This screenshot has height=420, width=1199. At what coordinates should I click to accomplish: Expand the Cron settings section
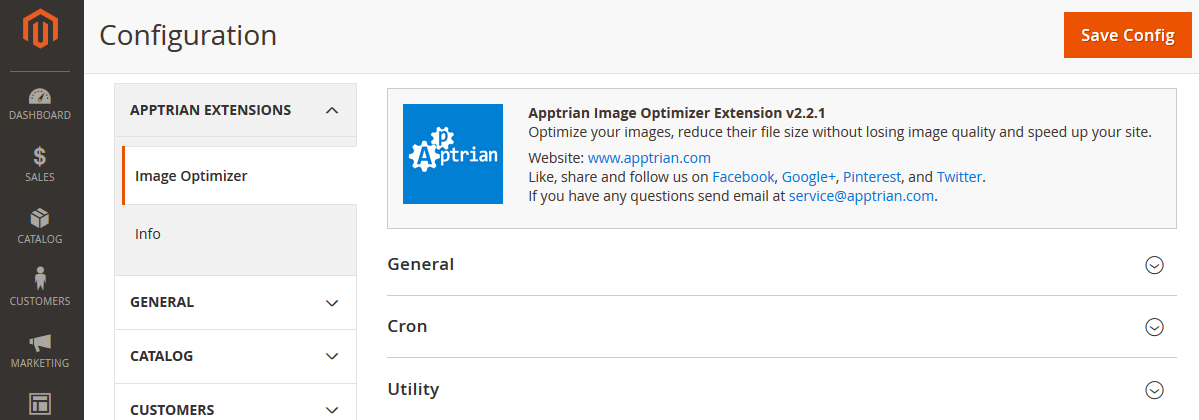pos(1154,327)
